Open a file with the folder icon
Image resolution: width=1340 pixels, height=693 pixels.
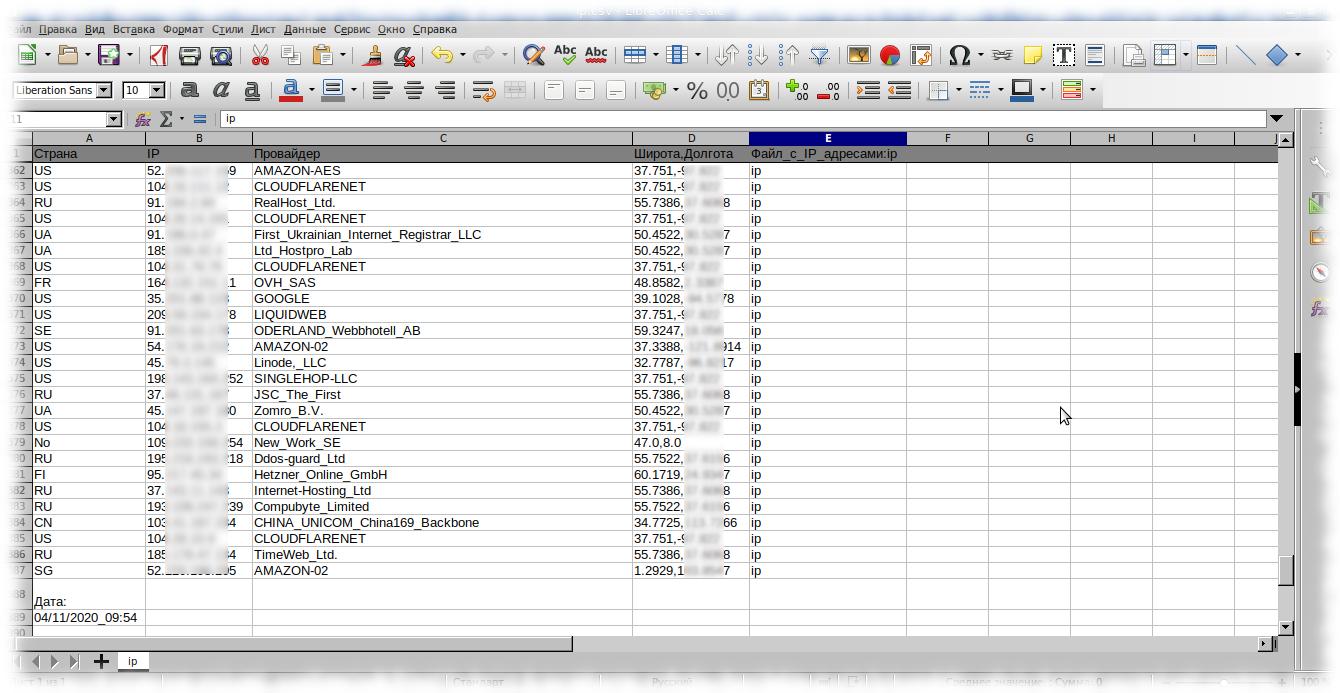pos(69,55)
